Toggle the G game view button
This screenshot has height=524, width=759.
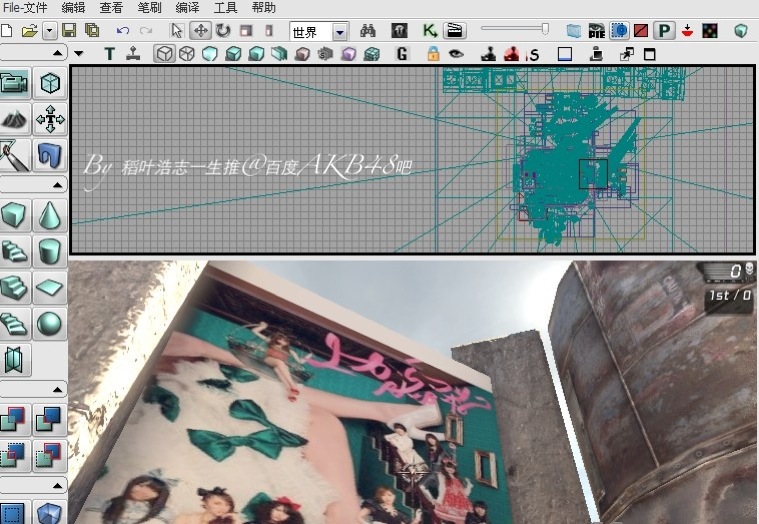[x=402, y=54]
